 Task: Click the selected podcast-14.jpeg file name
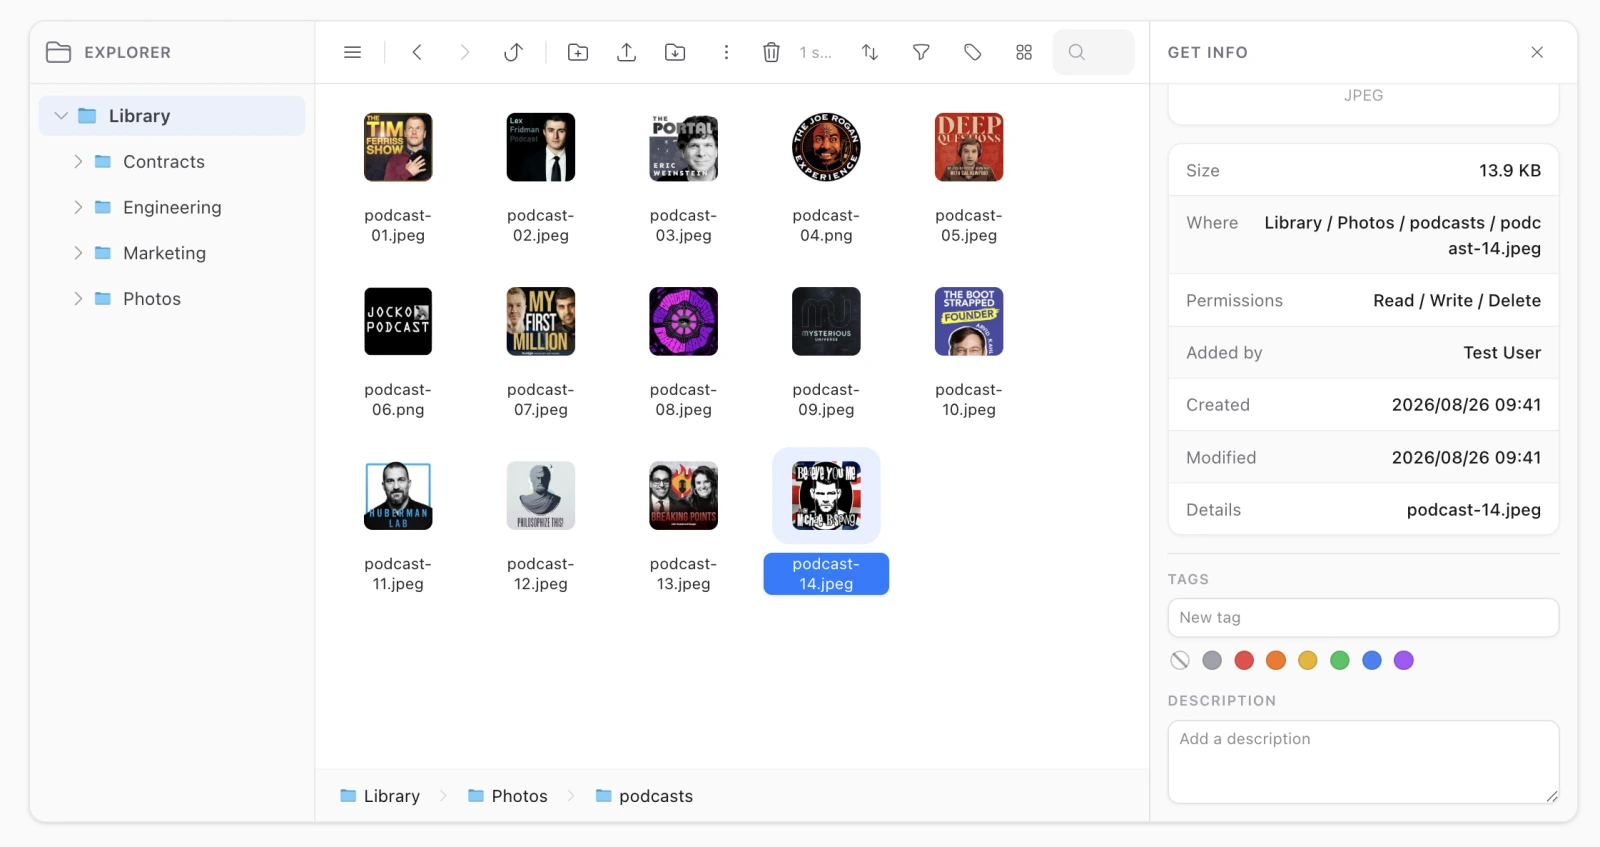pos(826,574)
